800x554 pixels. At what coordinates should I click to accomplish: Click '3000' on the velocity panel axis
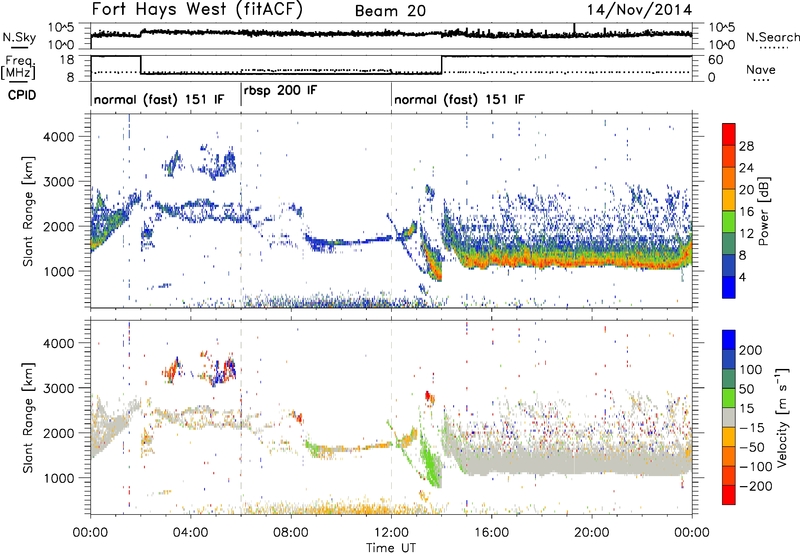click(58, 388)
